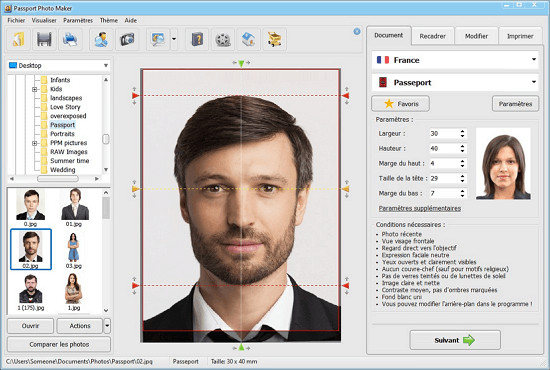Click the camera toolbar icon
Image resolution: width=550 pixels, height=370 pixels.
pos(127,39)
